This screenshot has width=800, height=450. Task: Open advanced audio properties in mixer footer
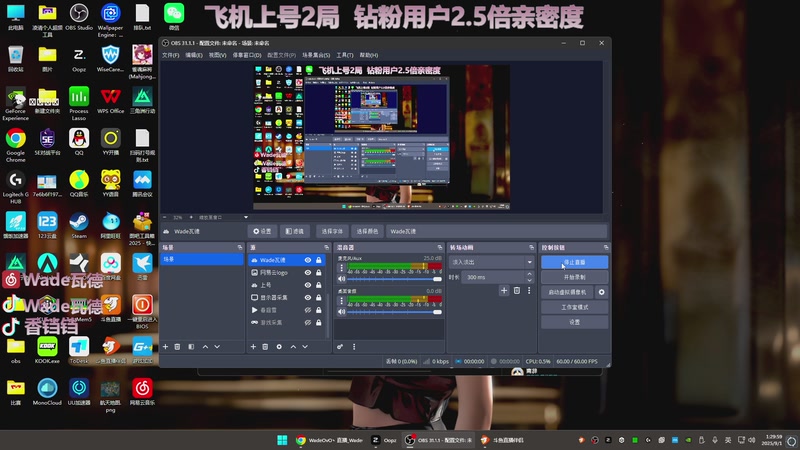[x=340, y=347]
